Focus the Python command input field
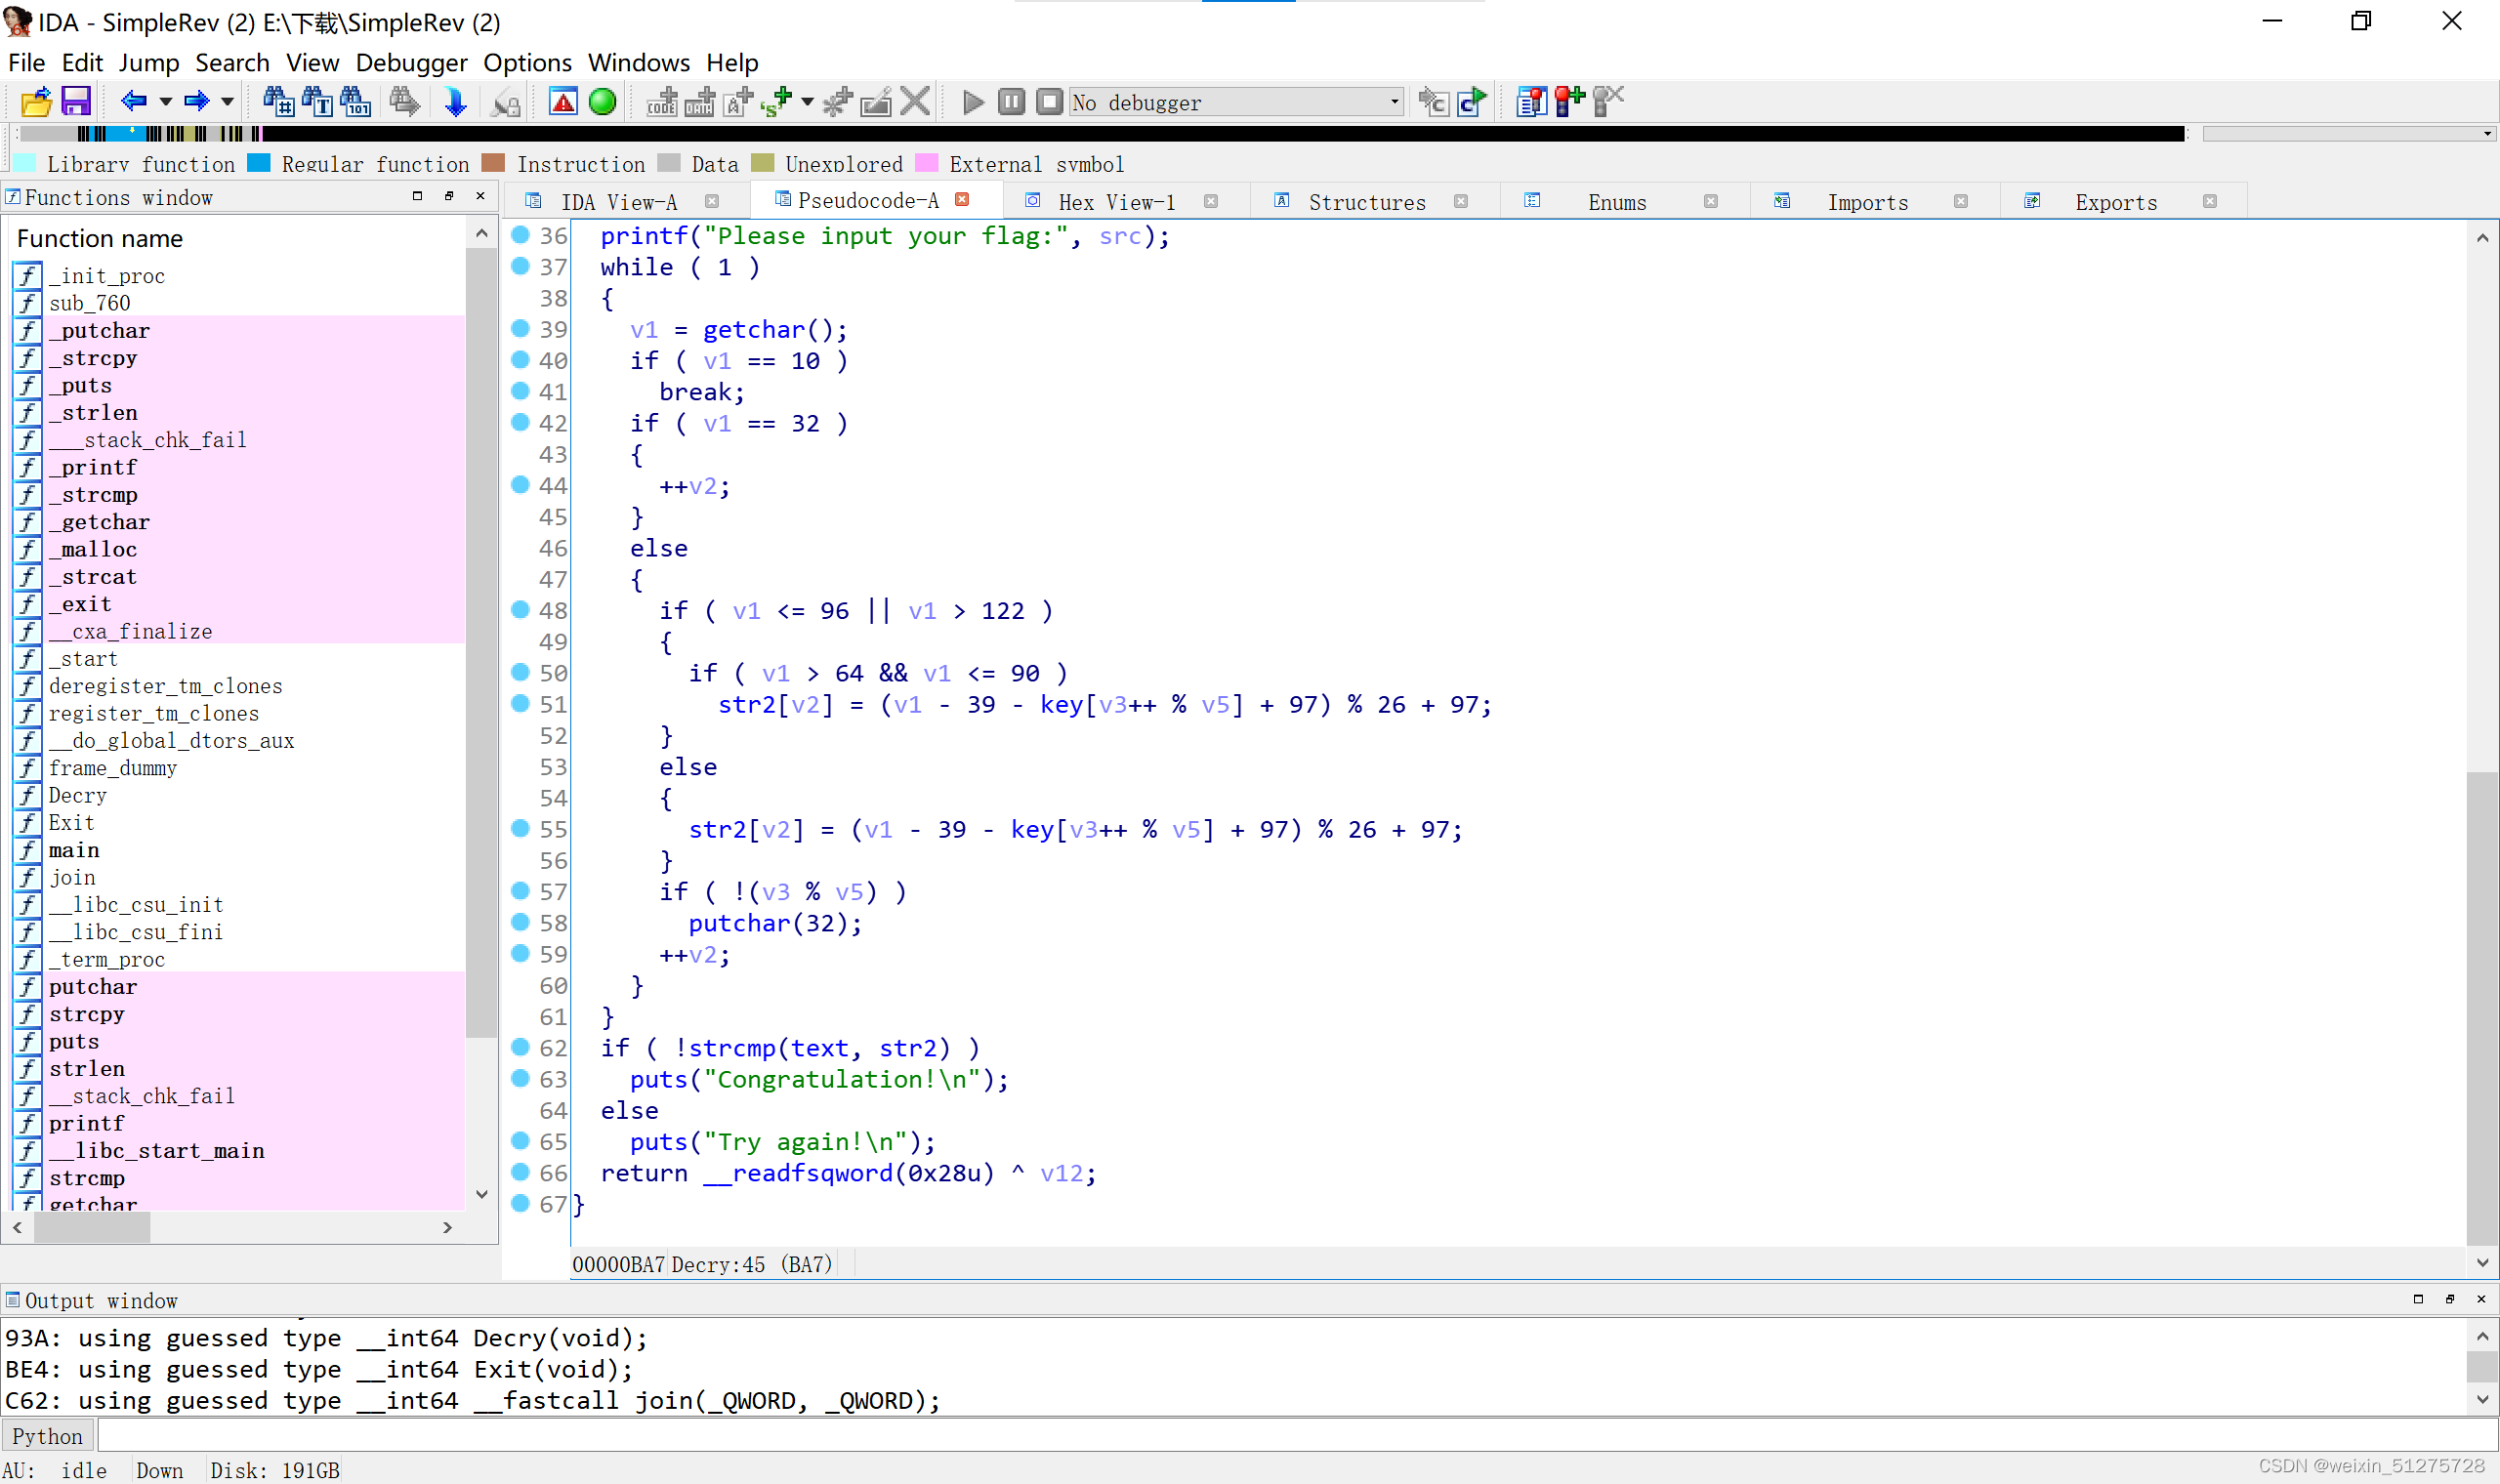 click(1298, 1436)
